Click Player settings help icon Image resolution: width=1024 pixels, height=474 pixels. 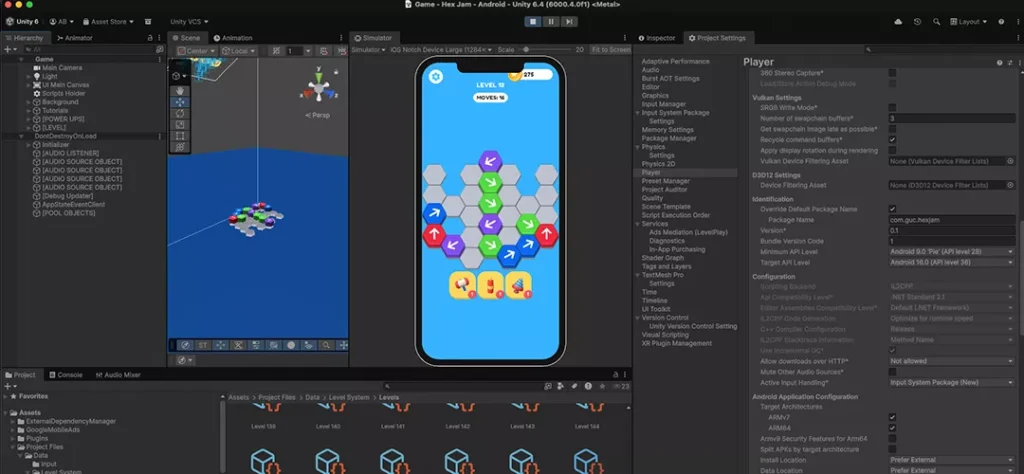999,63
